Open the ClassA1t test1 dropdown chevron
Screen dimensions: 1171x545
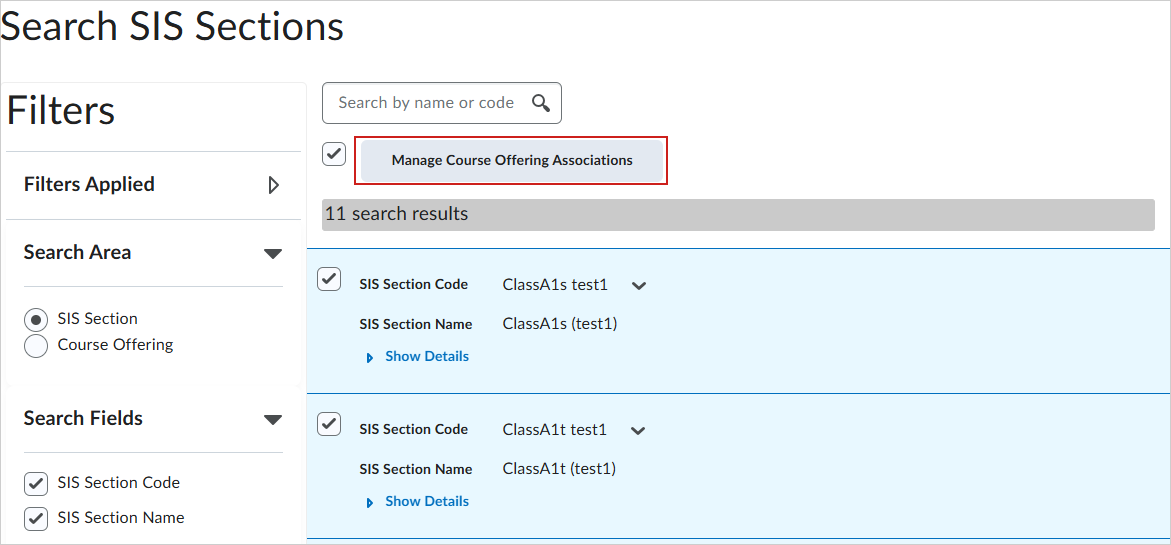(x=638, y=431)
